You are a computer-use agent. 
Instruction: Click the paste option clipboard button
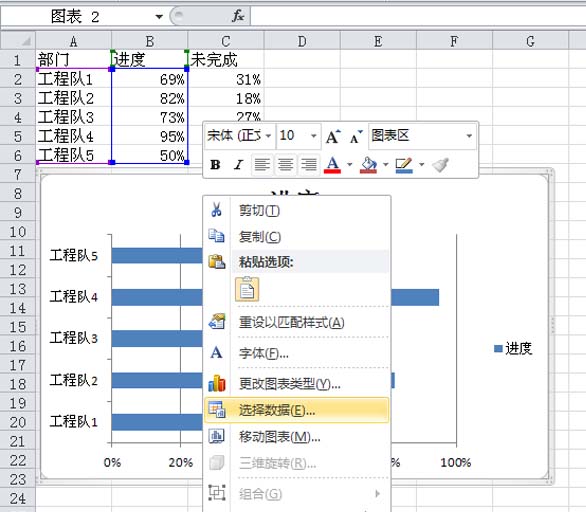point(247,289)
